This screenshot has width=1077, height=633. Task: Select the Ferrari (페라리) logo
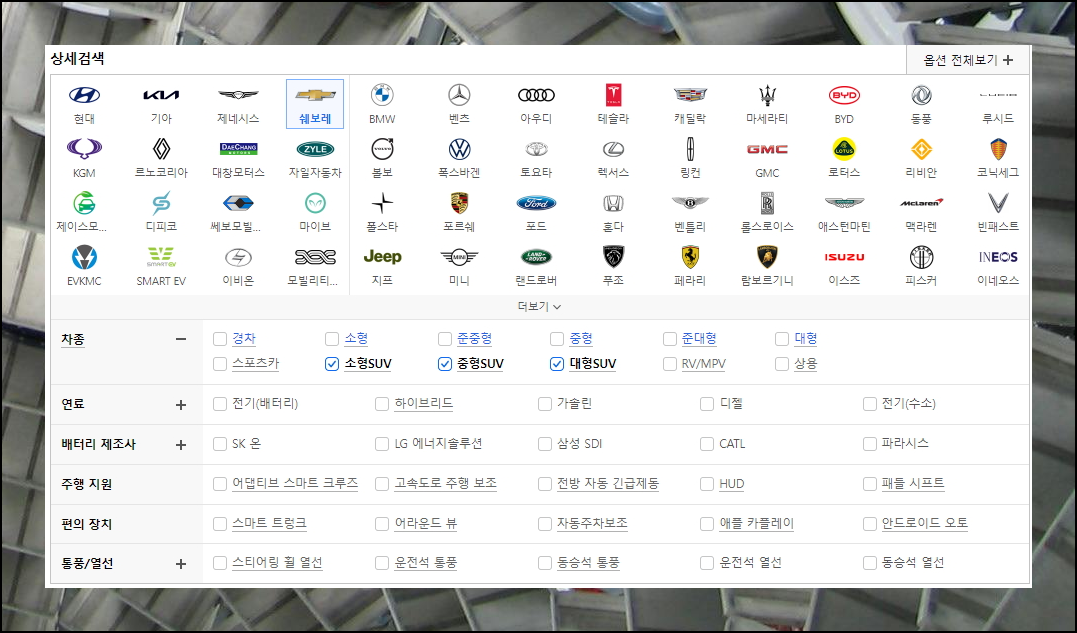point(690,257)
